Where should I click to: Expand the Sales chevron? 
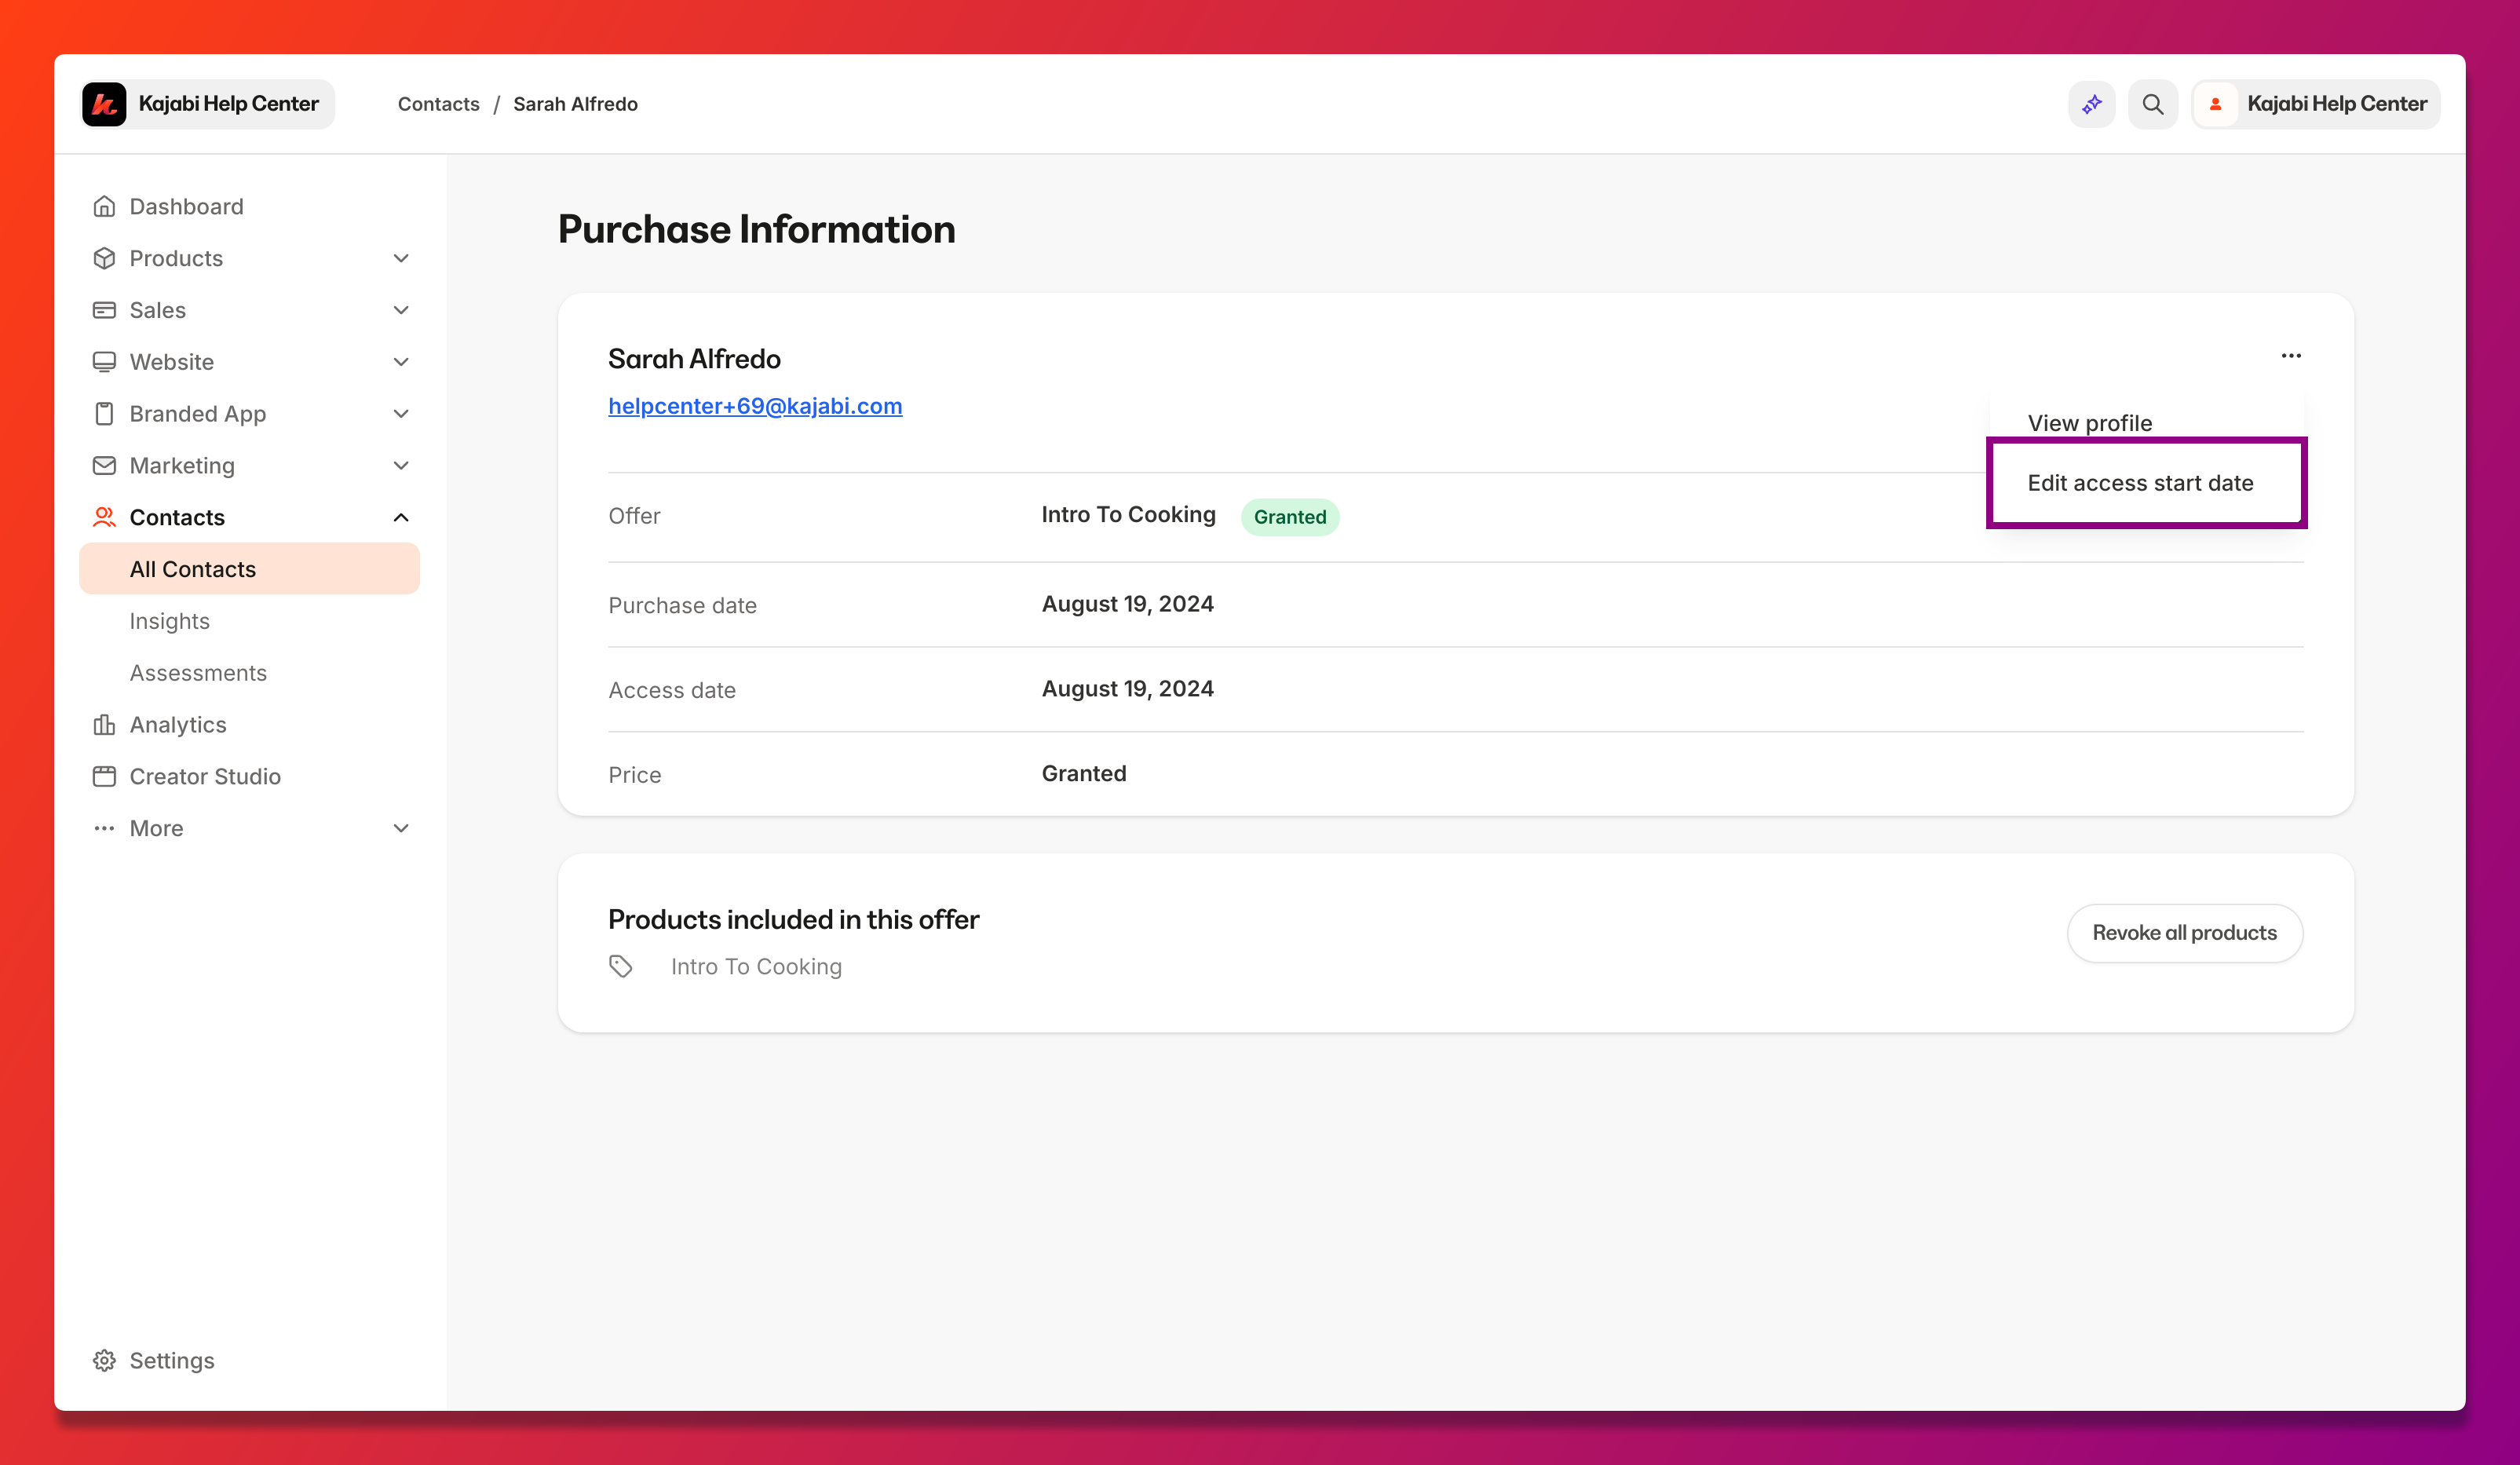coord(401,310)
